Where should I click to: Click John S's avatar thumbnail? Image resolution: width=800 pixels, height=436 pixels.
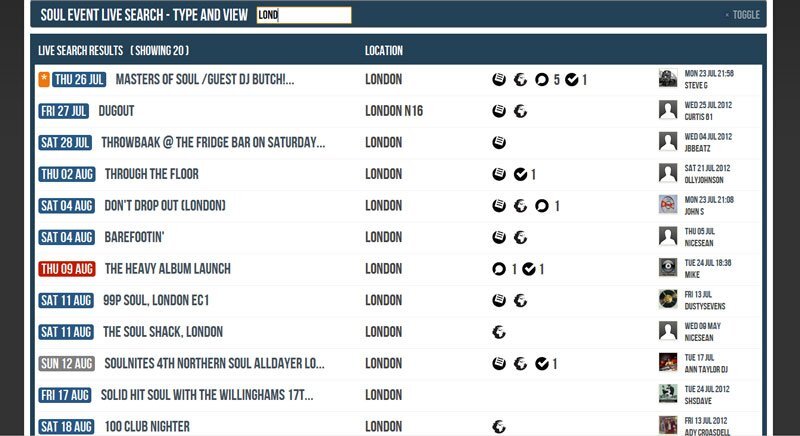tap(668, 204)
